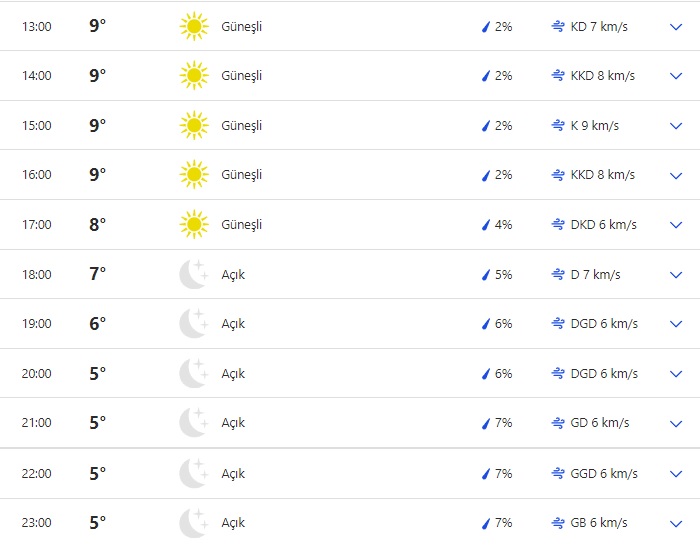The image size is (700, 546).
Task: Click the raindrop icon beside 2% at 14:00
Action: point(486,76)
